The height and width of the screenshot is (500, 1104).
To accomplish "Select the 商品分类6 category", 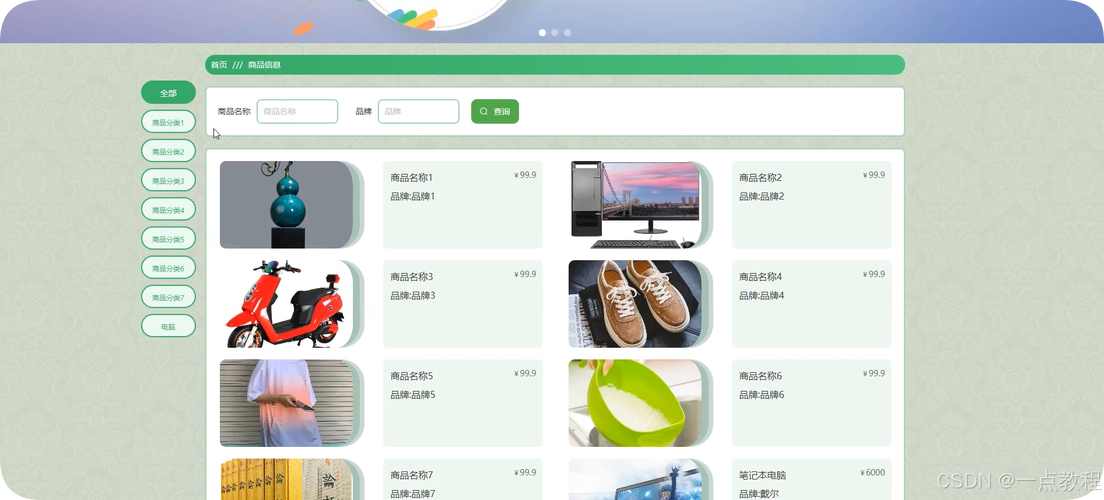I will click(x=168, y=268).
